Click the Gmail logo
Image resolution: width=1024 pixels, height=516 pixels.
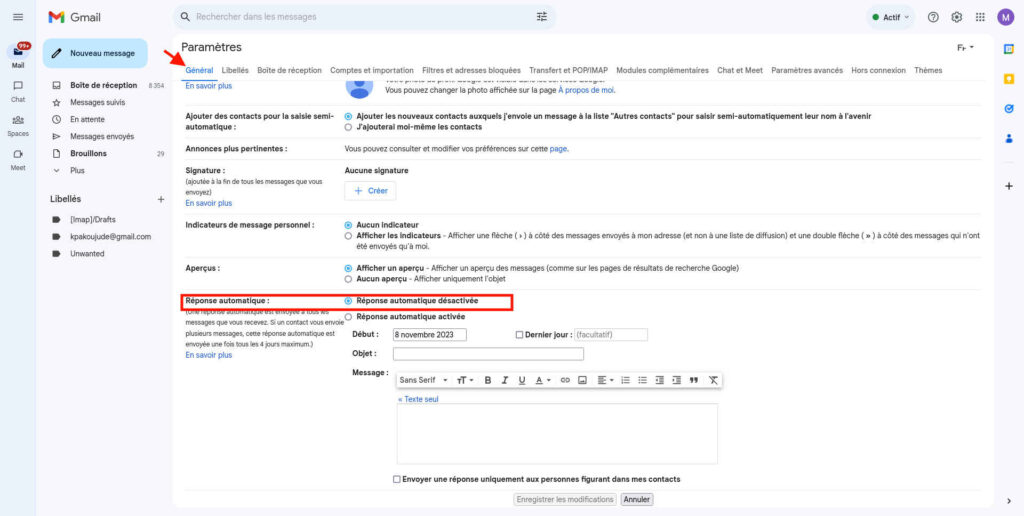coord(74,17)
